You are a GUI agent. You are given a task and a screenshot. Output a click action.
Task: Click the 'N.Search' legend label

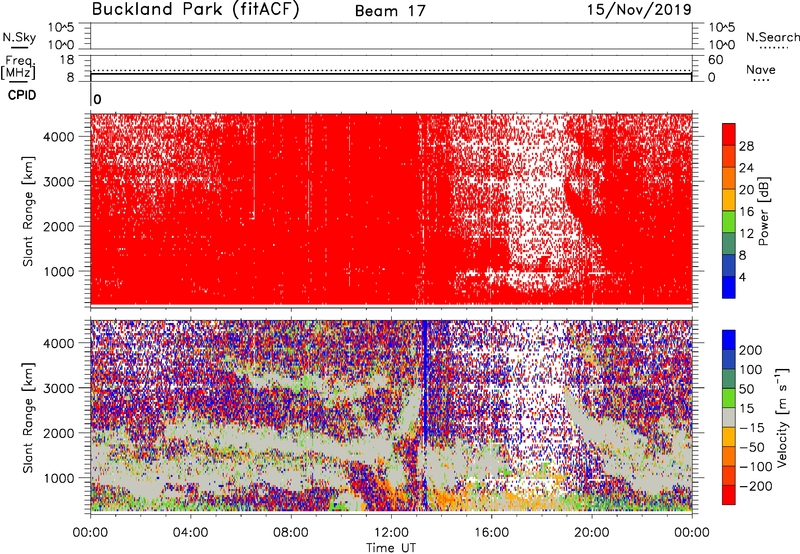773,37
